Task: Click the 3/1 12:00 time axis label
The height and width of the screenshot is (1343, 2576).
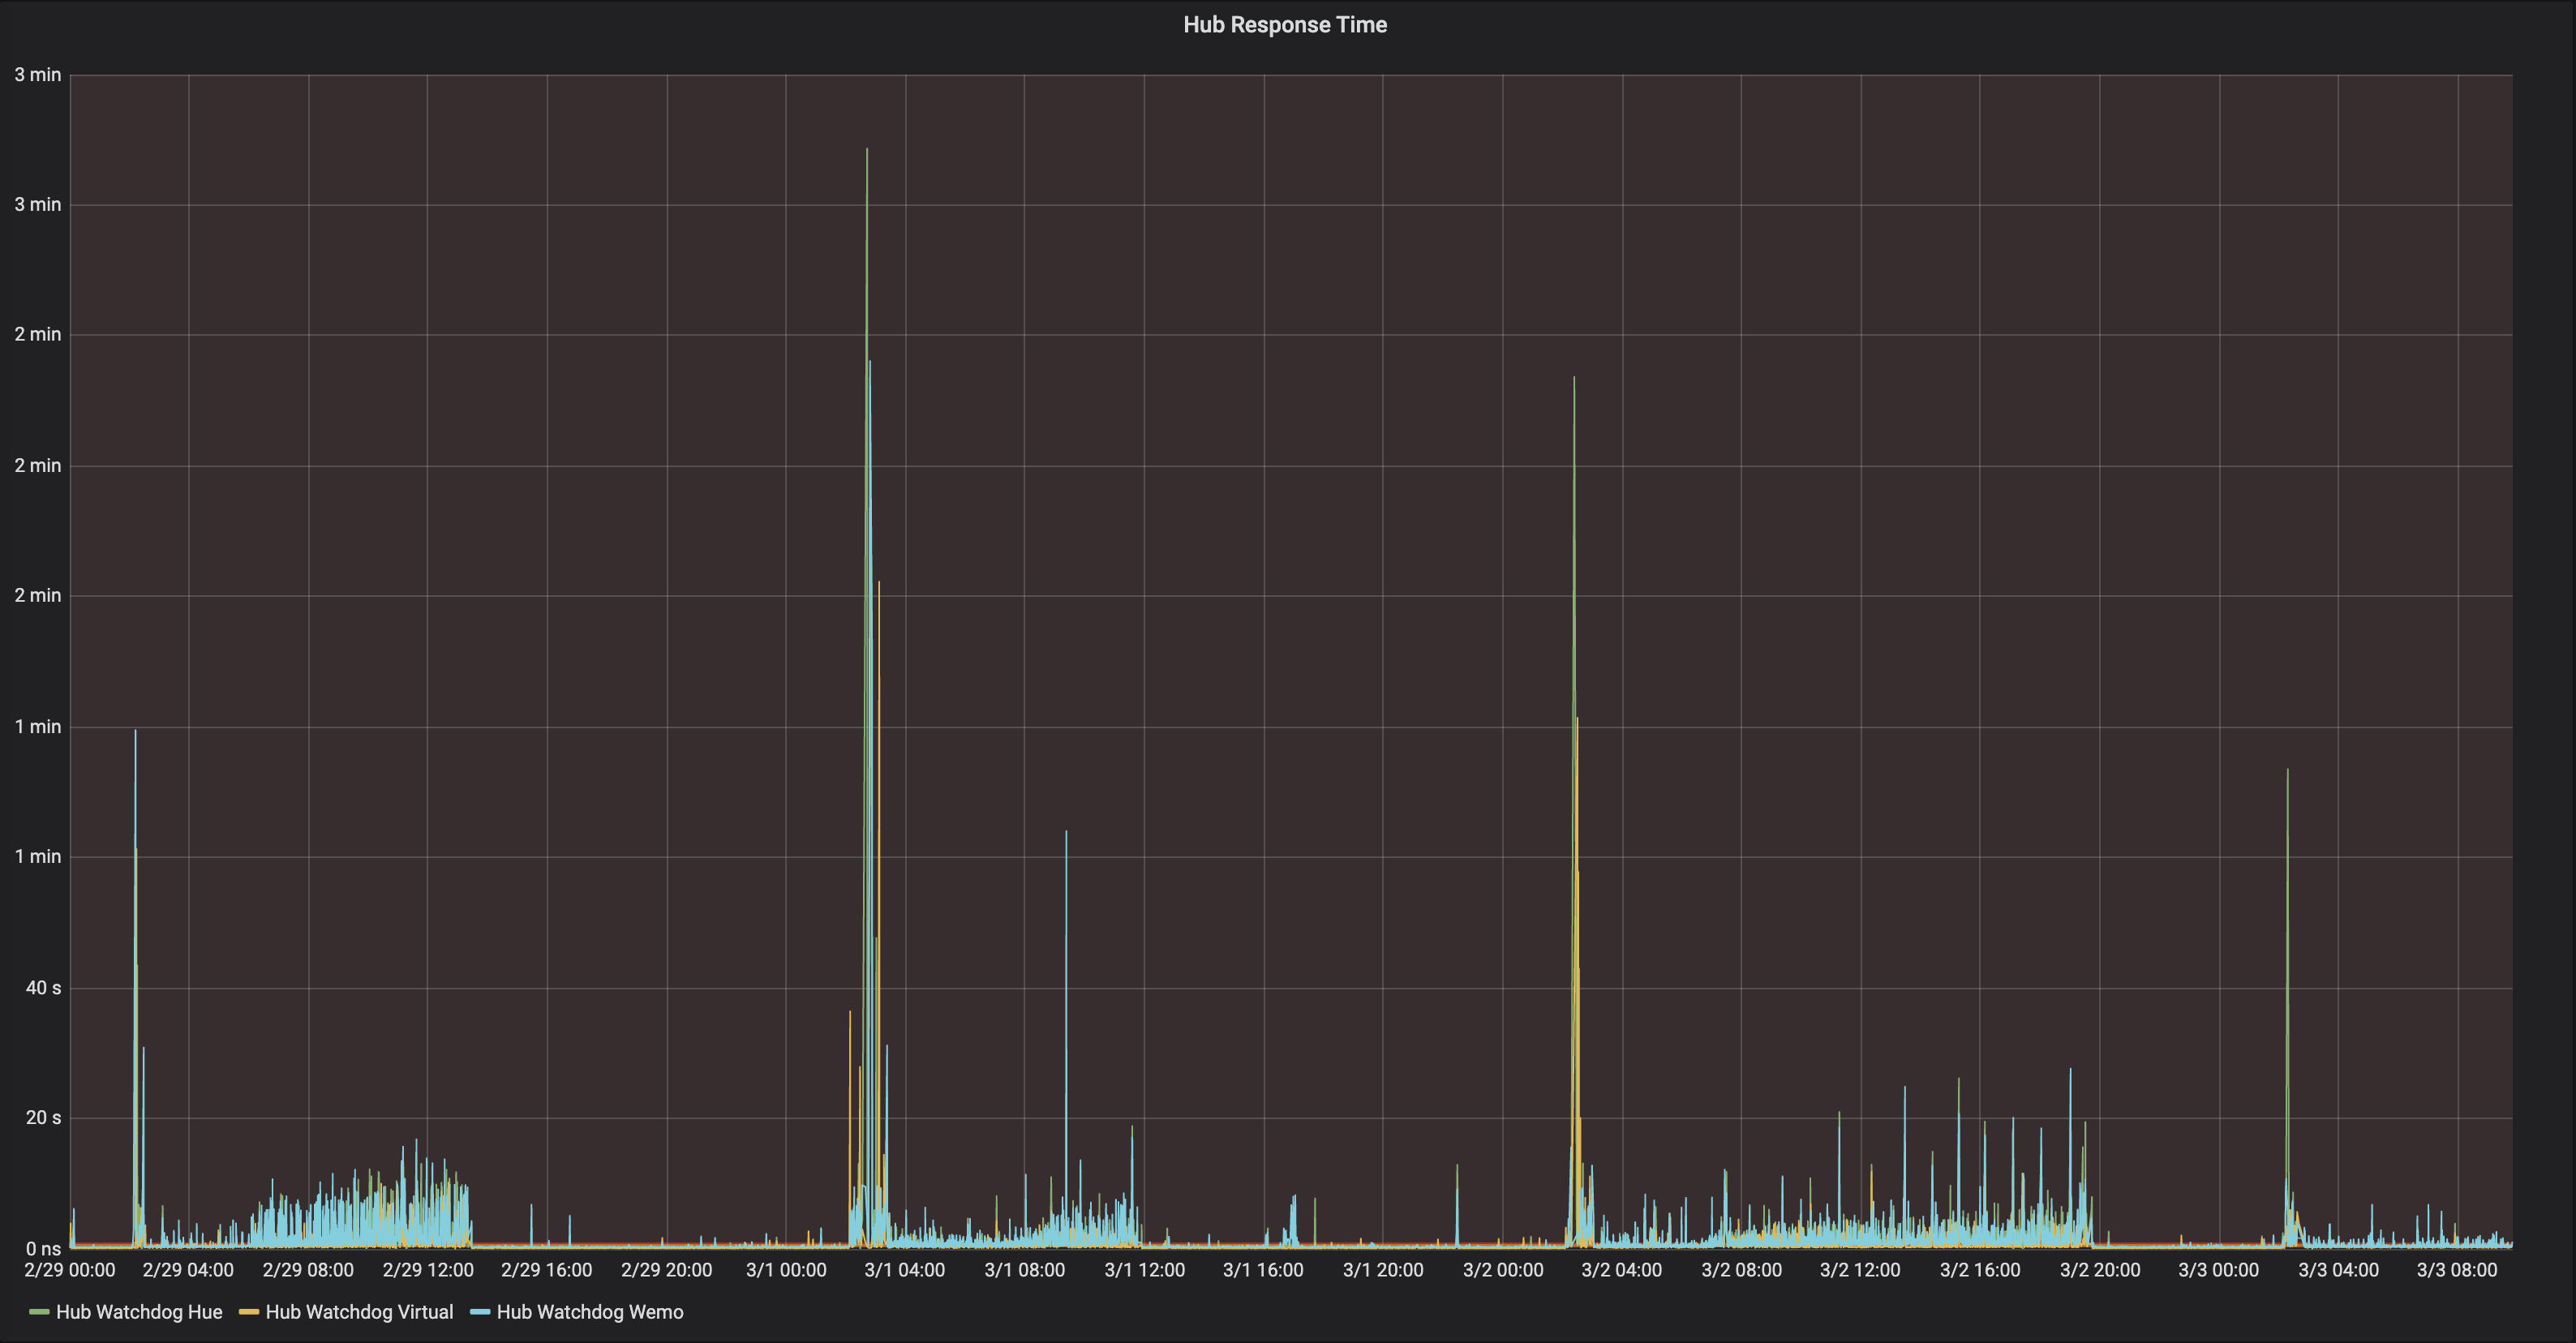Action: 1144,1270
